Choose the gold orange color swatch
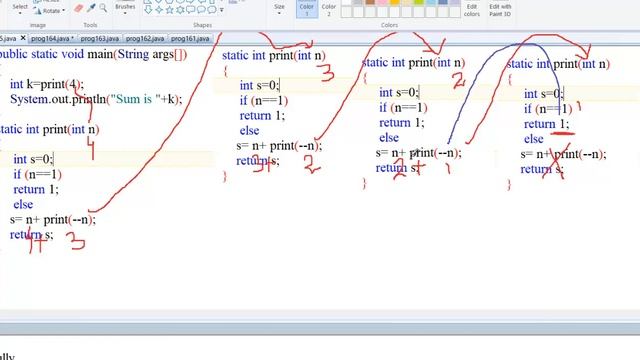Image resolution: width=640 pixels, height=360 pixels. [x=395, y=2]
